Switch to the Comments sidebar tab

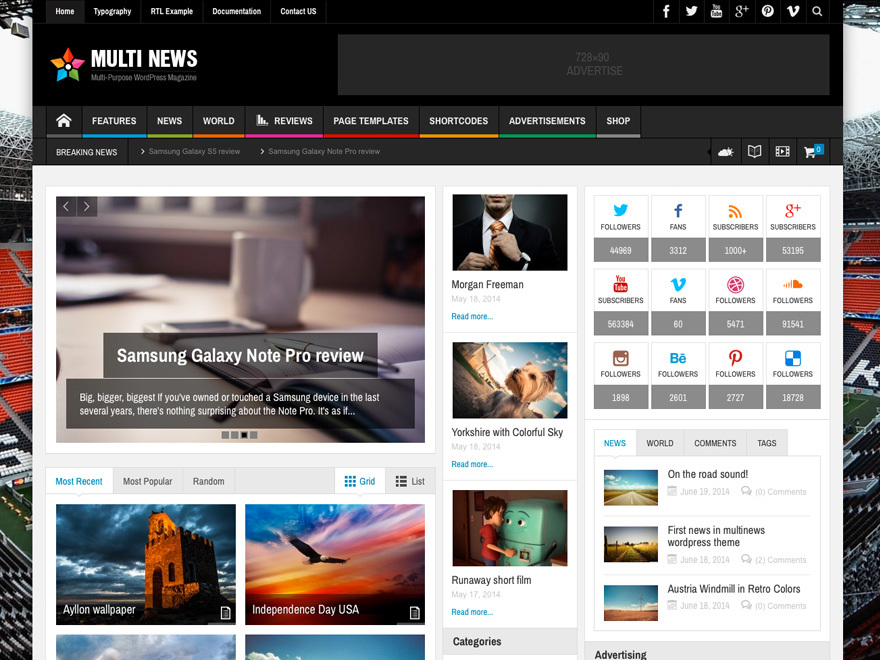tap(715, 443)
